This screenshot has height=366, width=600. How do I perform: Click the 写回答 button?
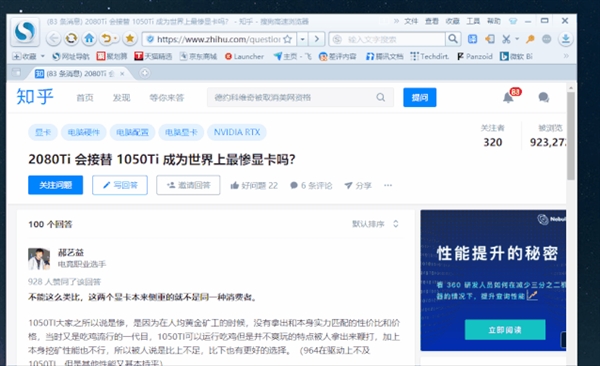point(120,185)
